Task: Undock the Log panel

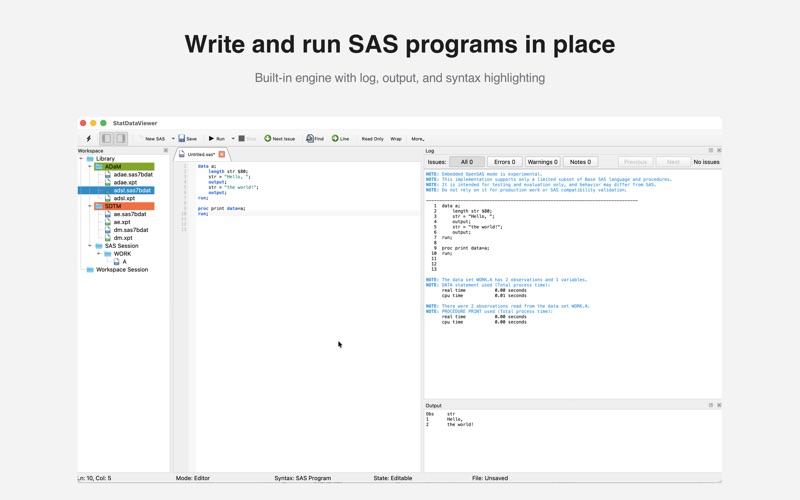Action: click(x=711, y=151)
